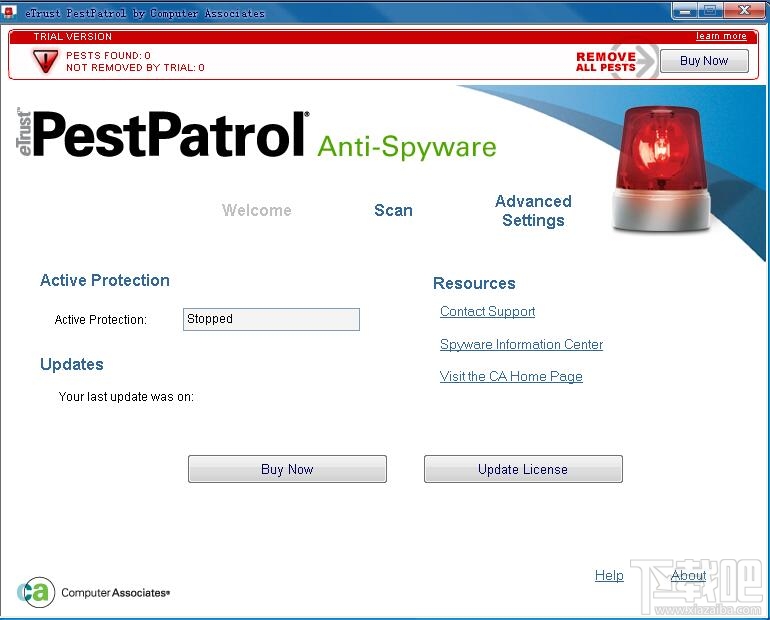This screenshot has width=770, height=620.
Task: Click the CA Computer Associates logo
Action: (93, 592)
